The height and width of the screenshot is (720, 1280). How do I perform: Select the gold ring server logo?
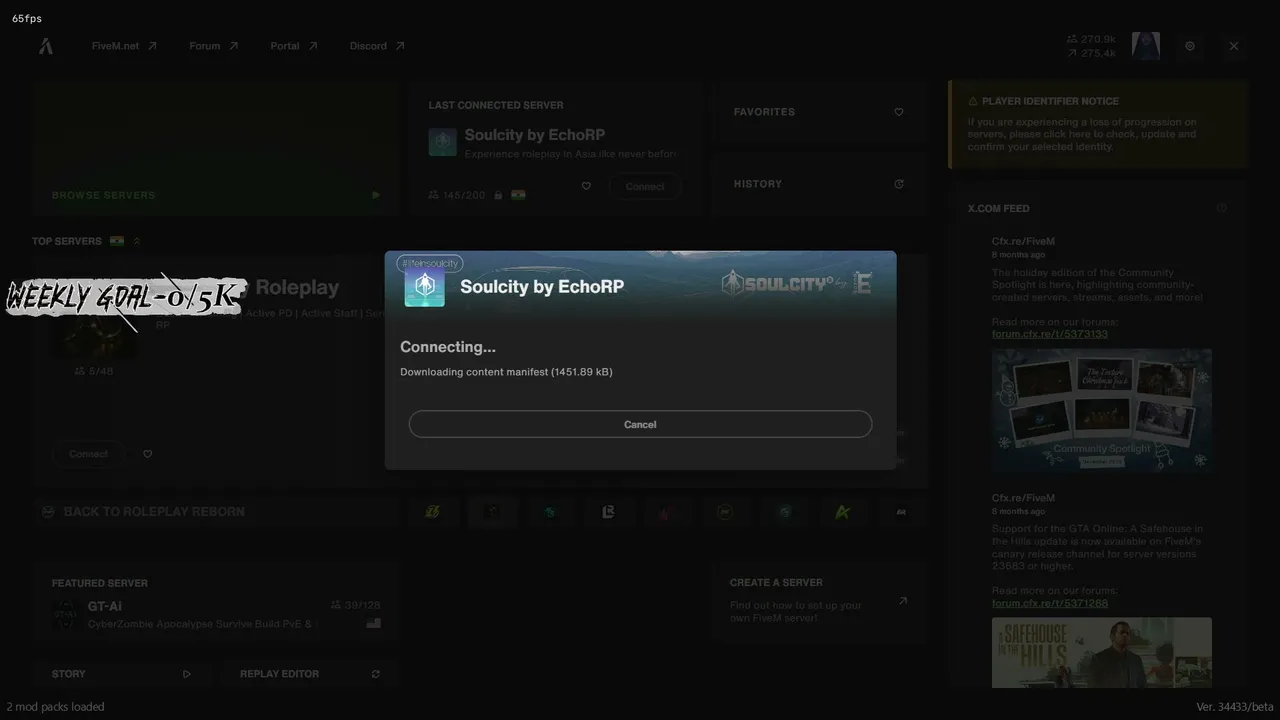(725, 512)
